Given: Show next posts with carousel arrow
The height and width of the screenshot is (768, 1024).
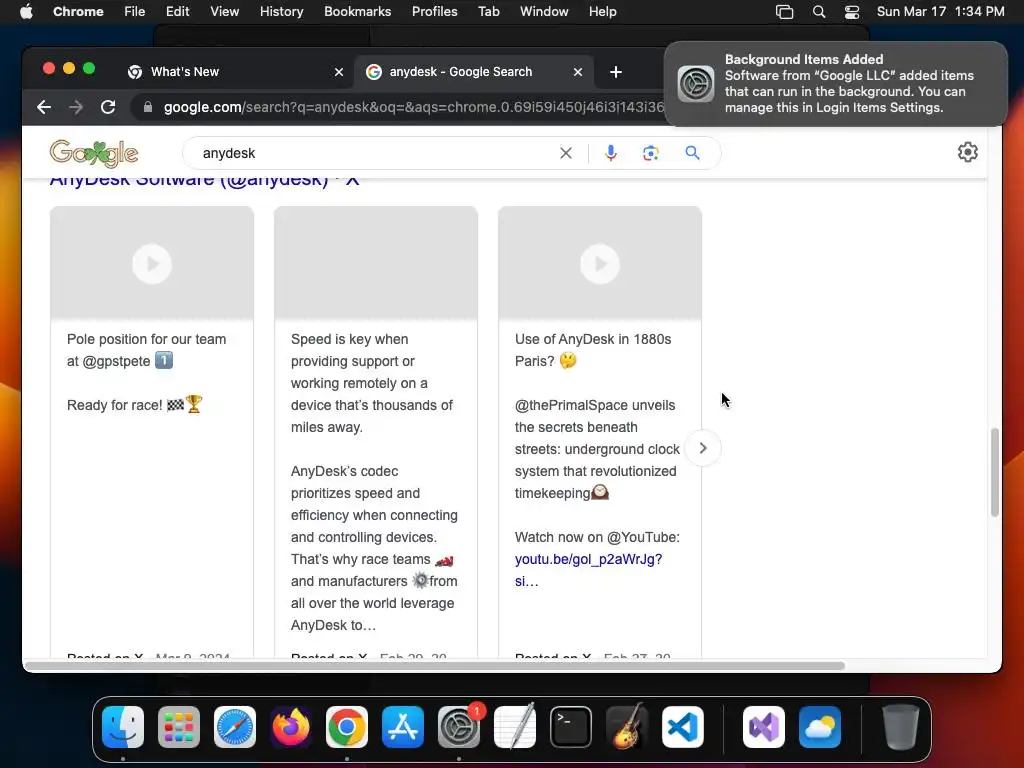Looking at the screenshot, I should click(703, 448).
